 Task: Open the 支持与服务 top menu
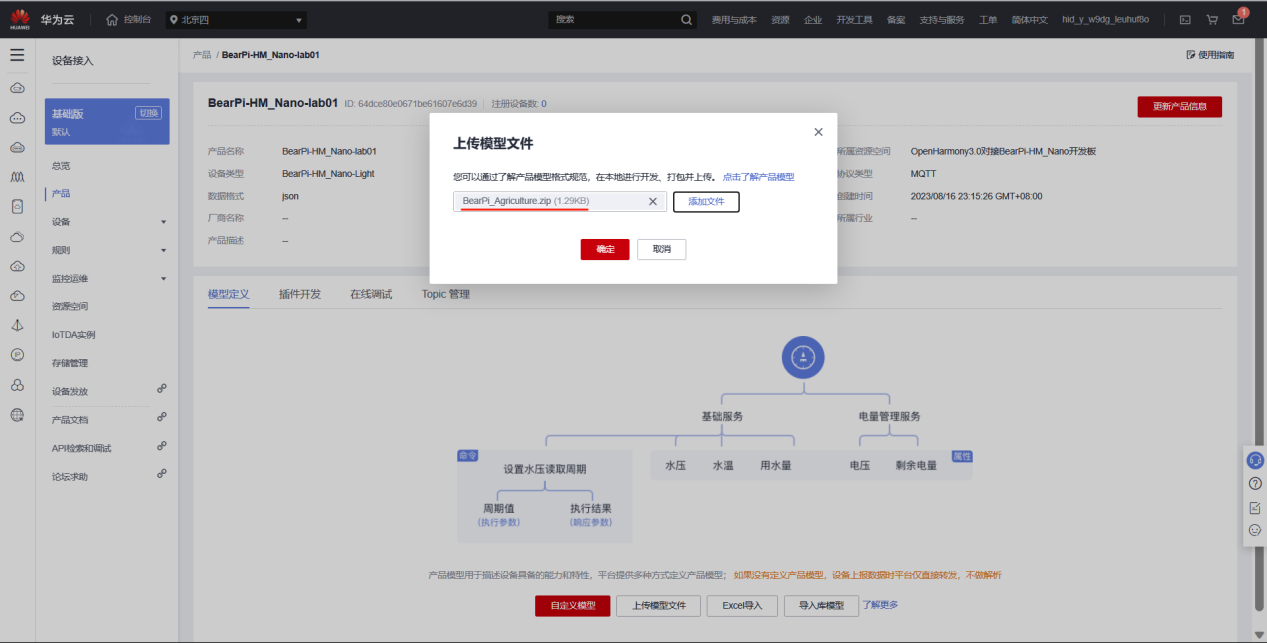942,19
